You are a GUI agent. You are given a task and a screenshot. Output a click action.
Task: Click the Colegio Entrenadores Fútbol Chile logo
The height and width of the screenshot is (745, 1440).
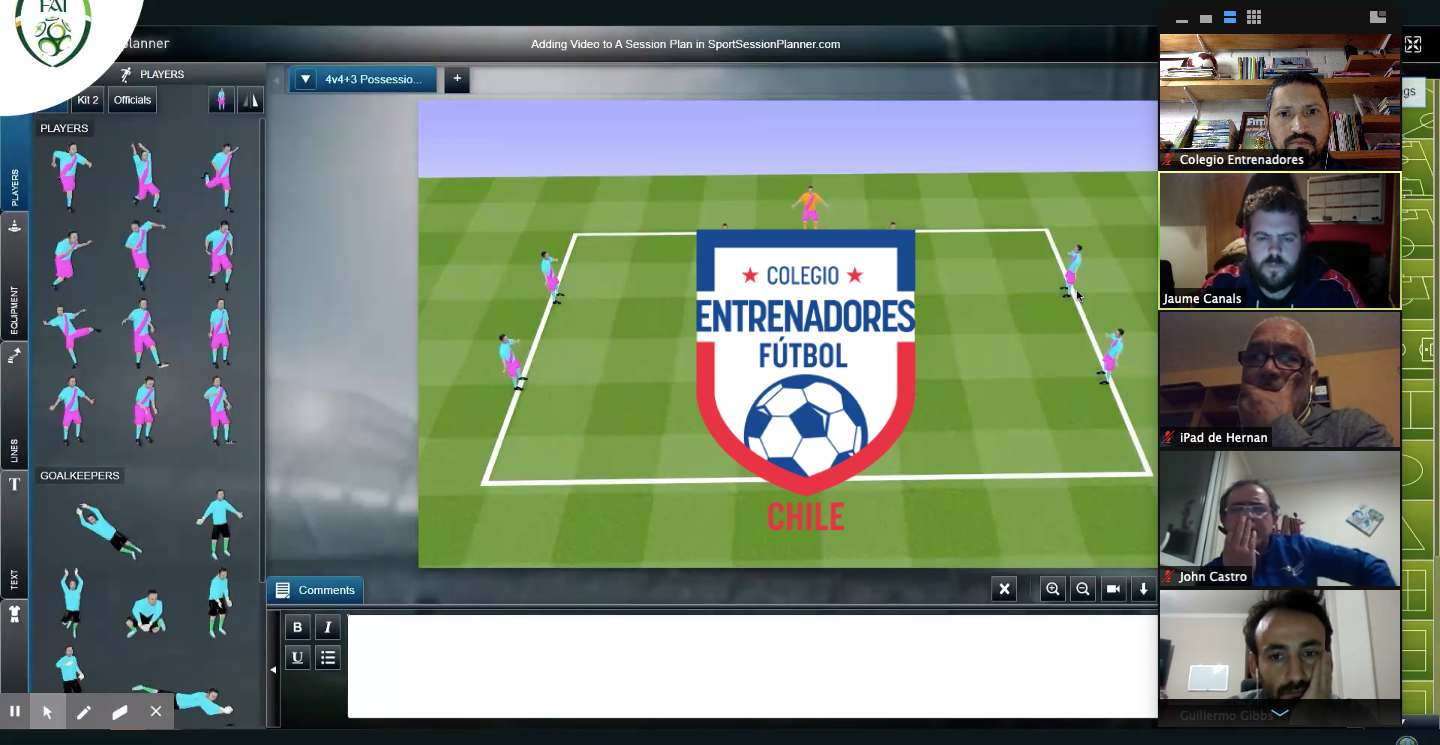coord(806,380)
